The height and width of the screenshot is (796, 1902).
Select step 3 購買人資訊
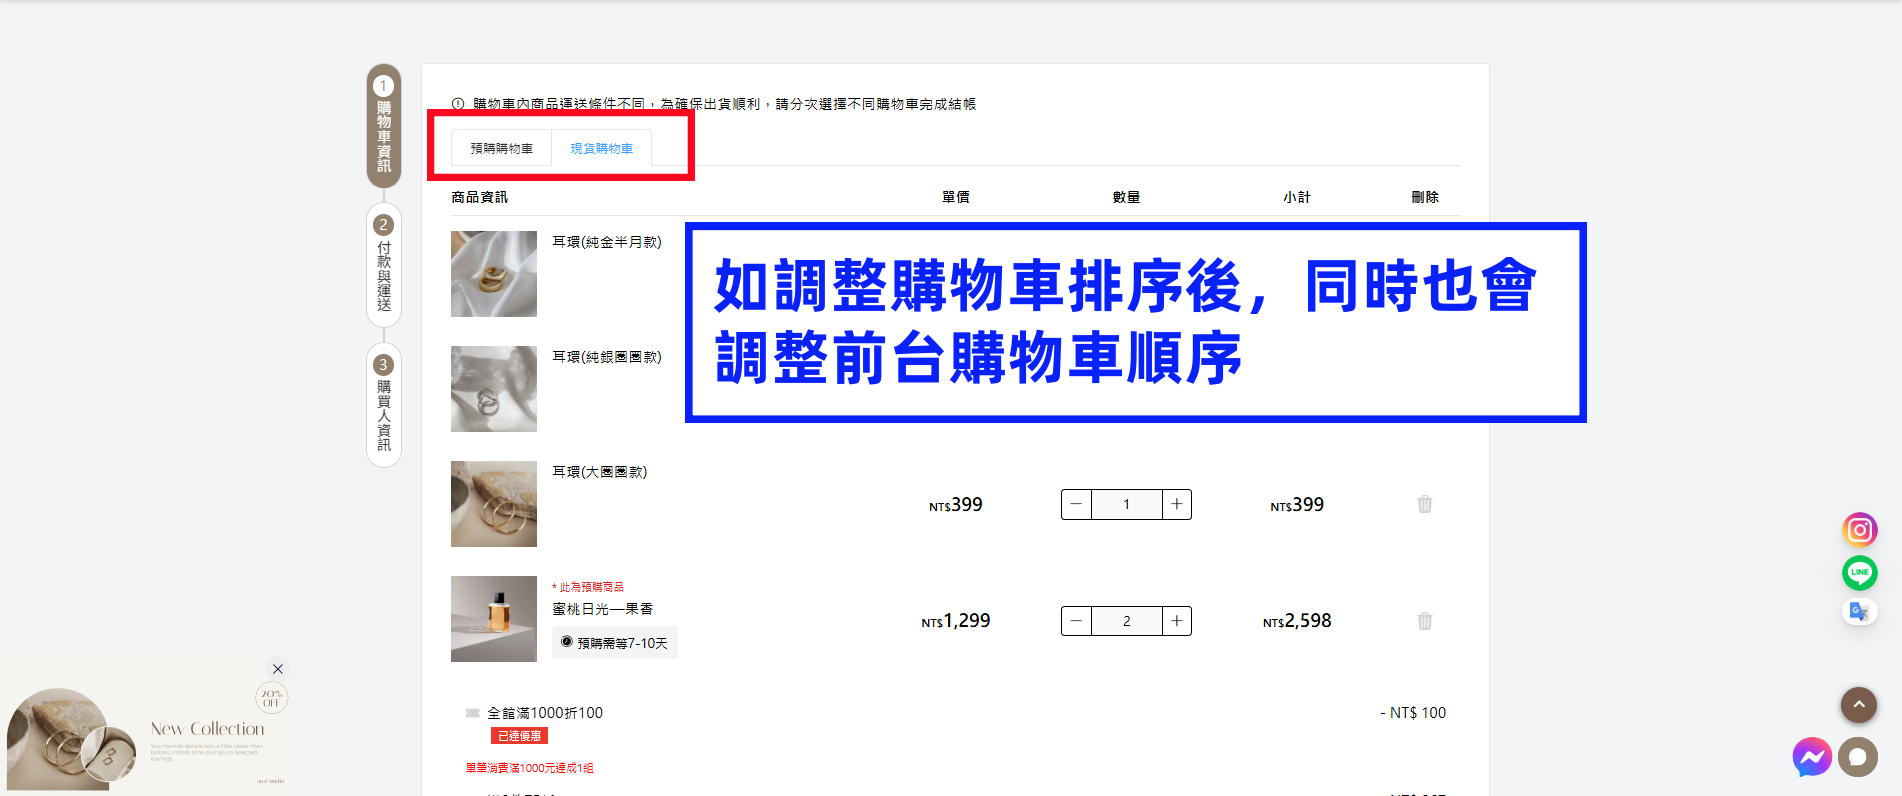(384, 405)
